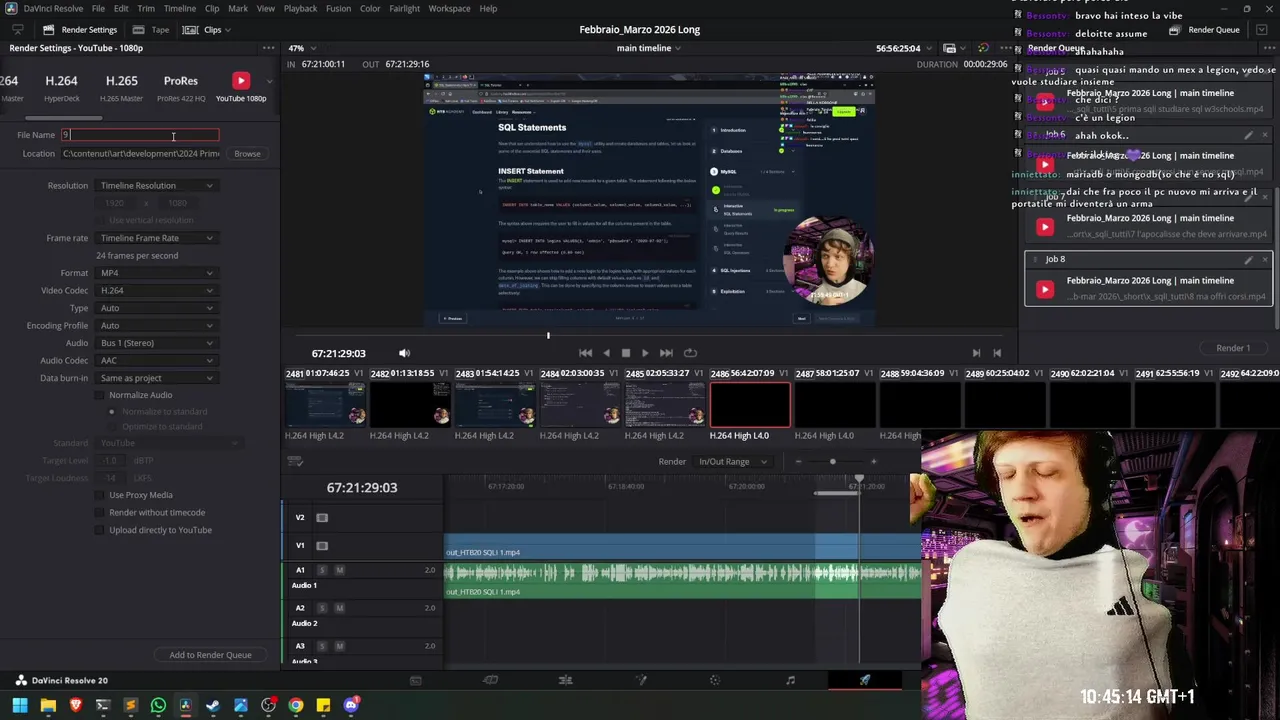The width and height of the screenshot is (1280, 720).
Task: Enable Normalize Audio checkbox
Action: (x=100, y=395)
